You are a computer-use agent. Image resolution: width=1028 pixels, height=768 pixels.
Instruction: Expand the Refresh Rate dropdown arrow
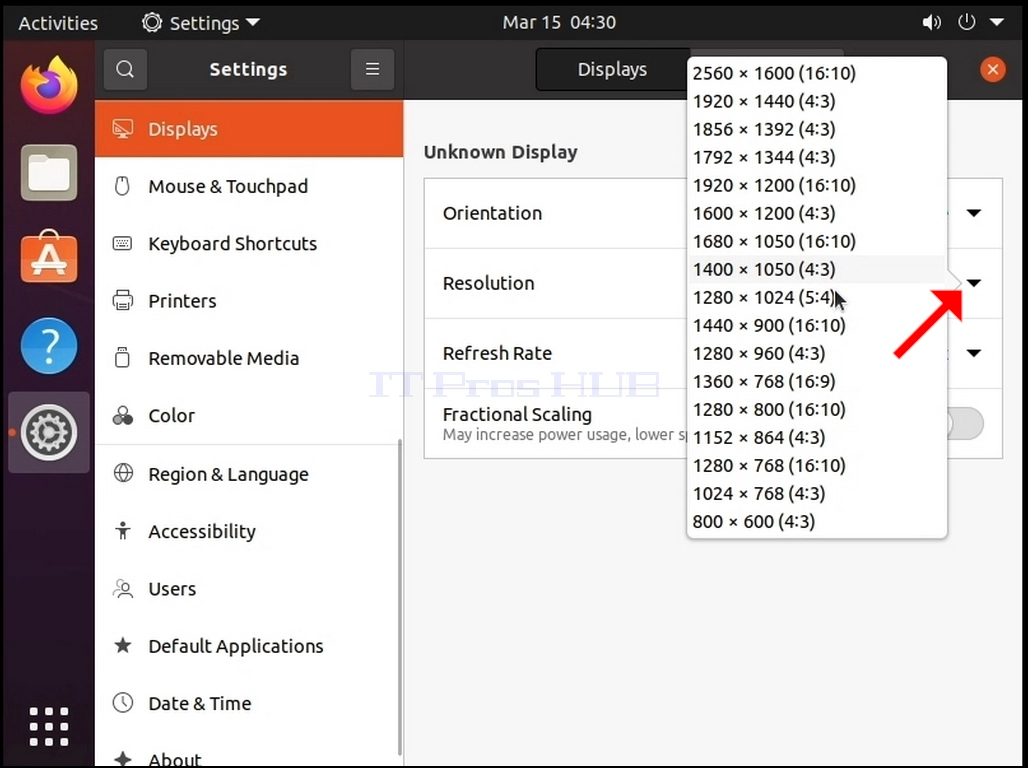click(x=974, y=354)
